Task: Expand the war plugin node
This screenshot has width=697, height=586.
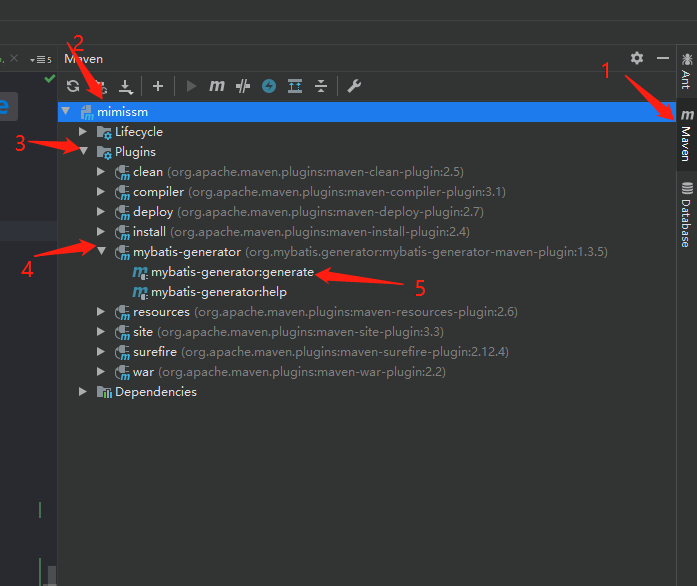Action: click(101, 371)
